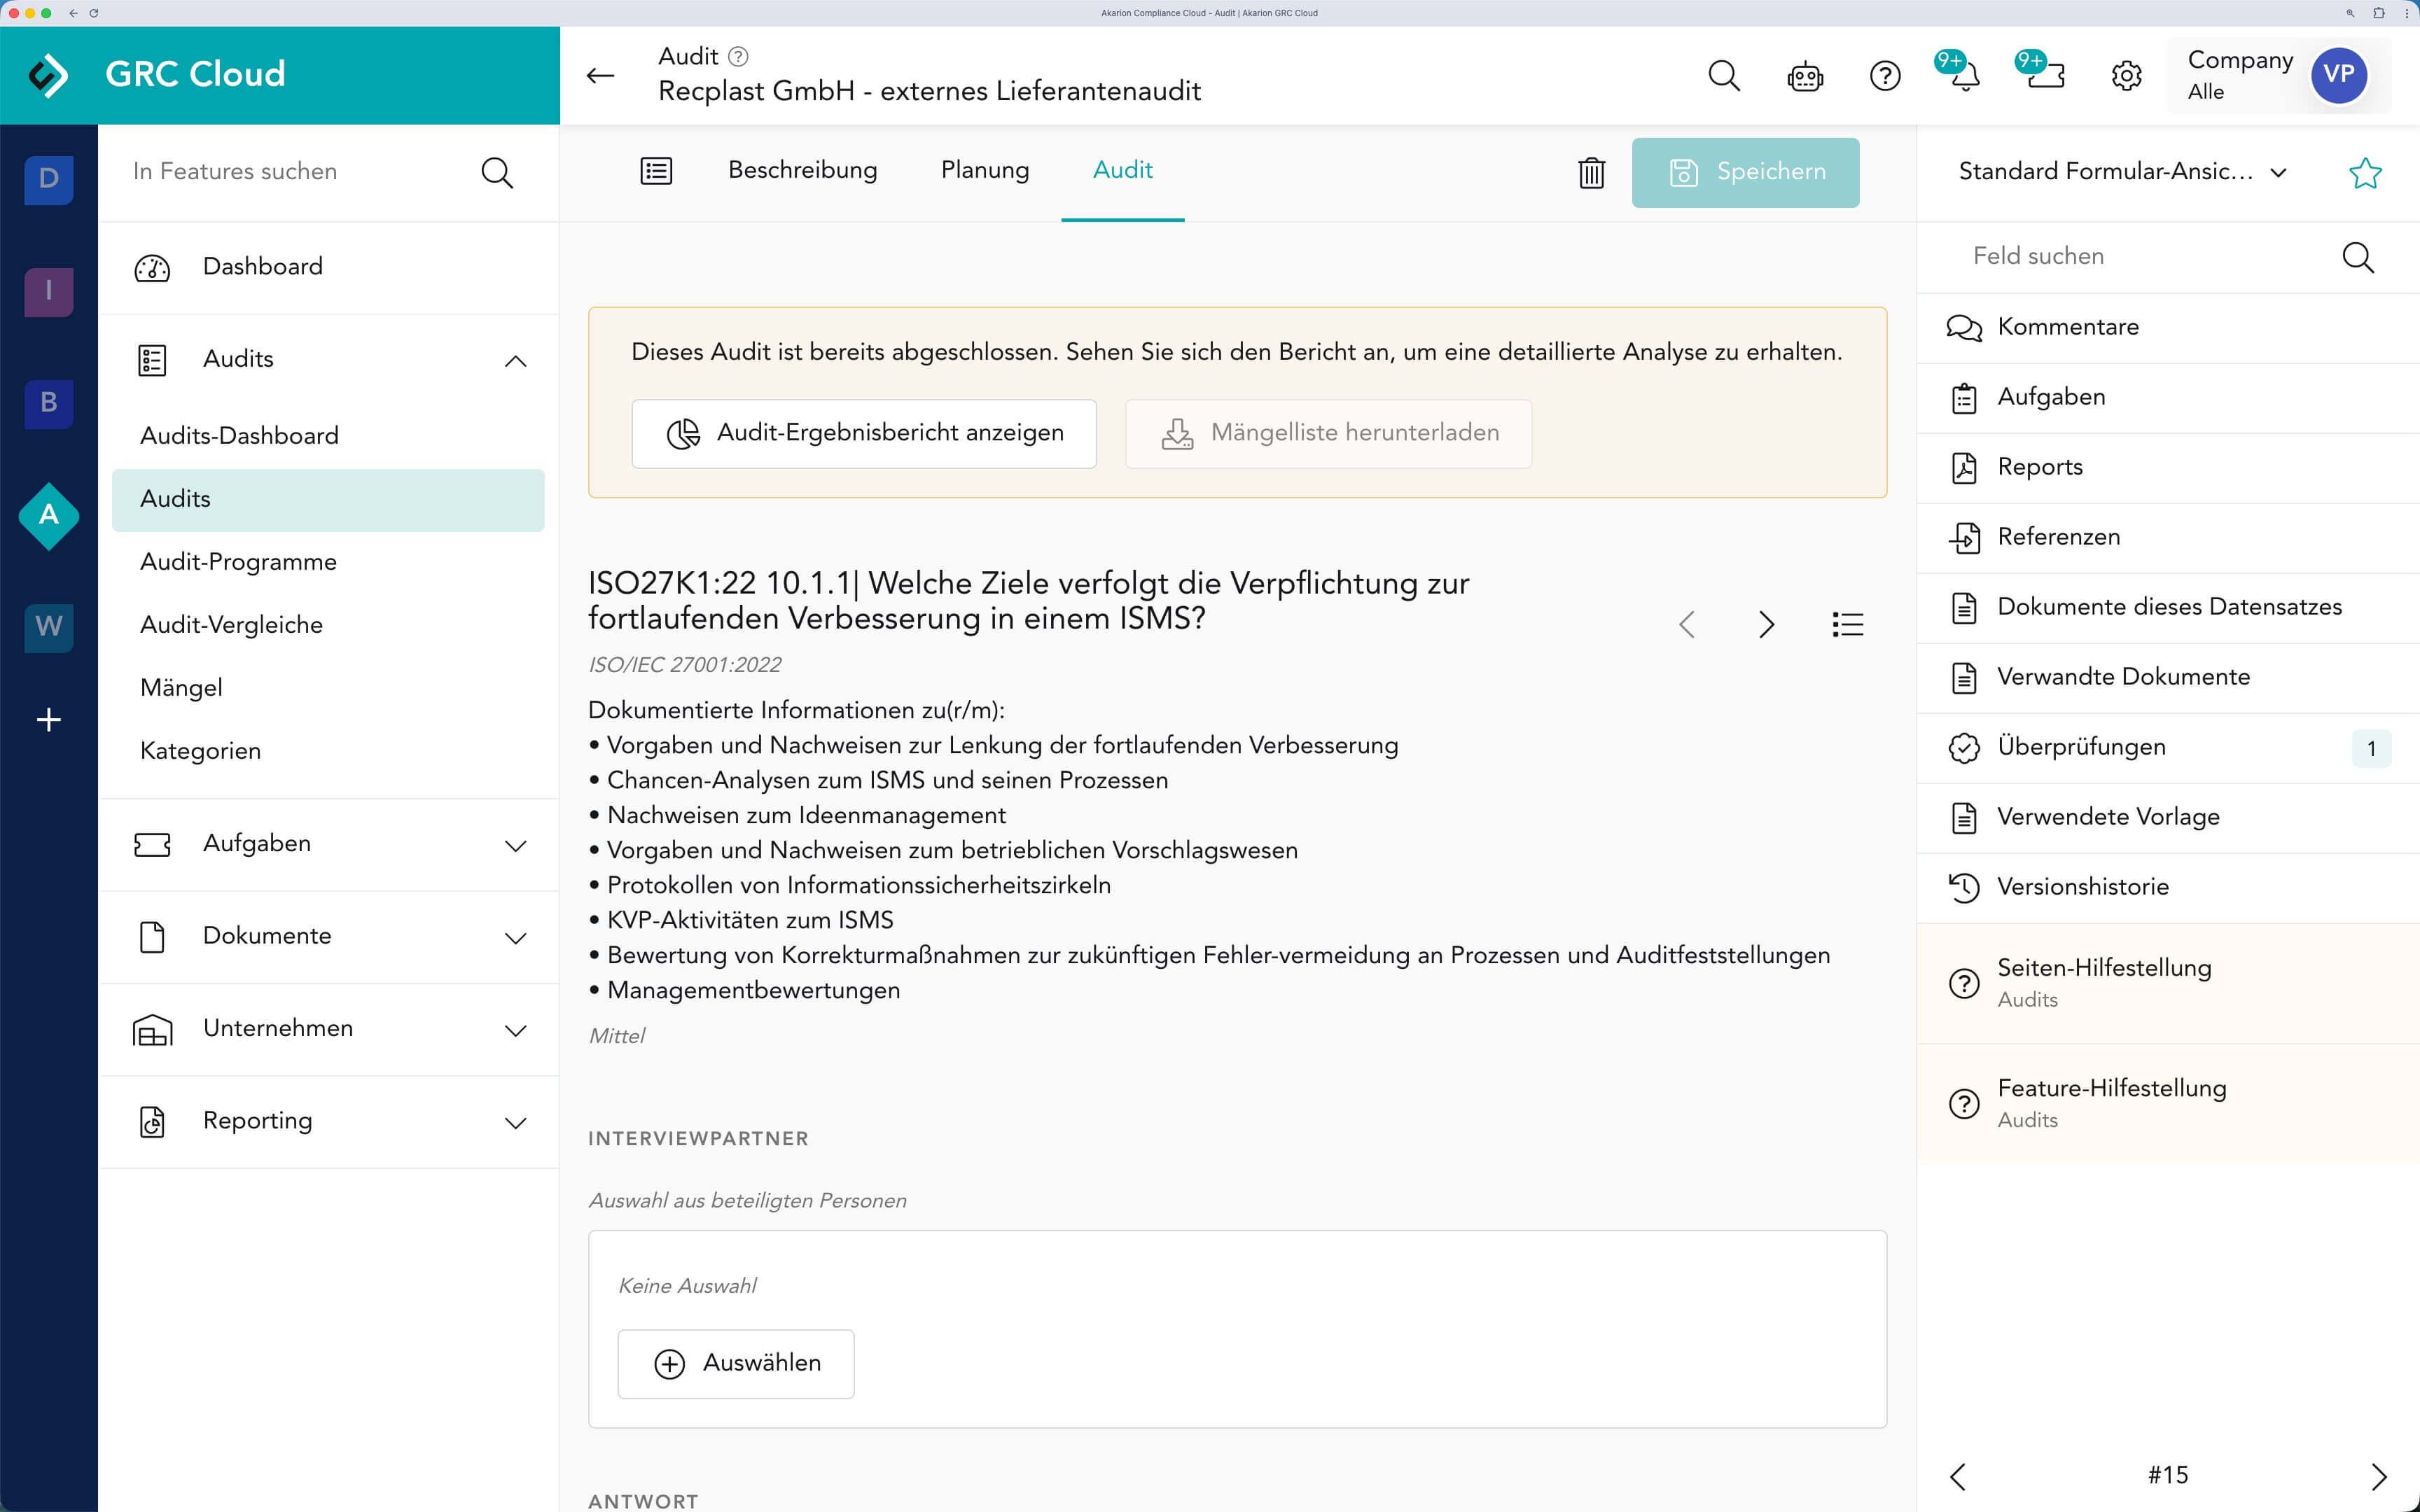Viewport: 2420px width, 1512px height.
Task: Click the Auswählen button for interview partners
Action: (x=736, y=1363)
